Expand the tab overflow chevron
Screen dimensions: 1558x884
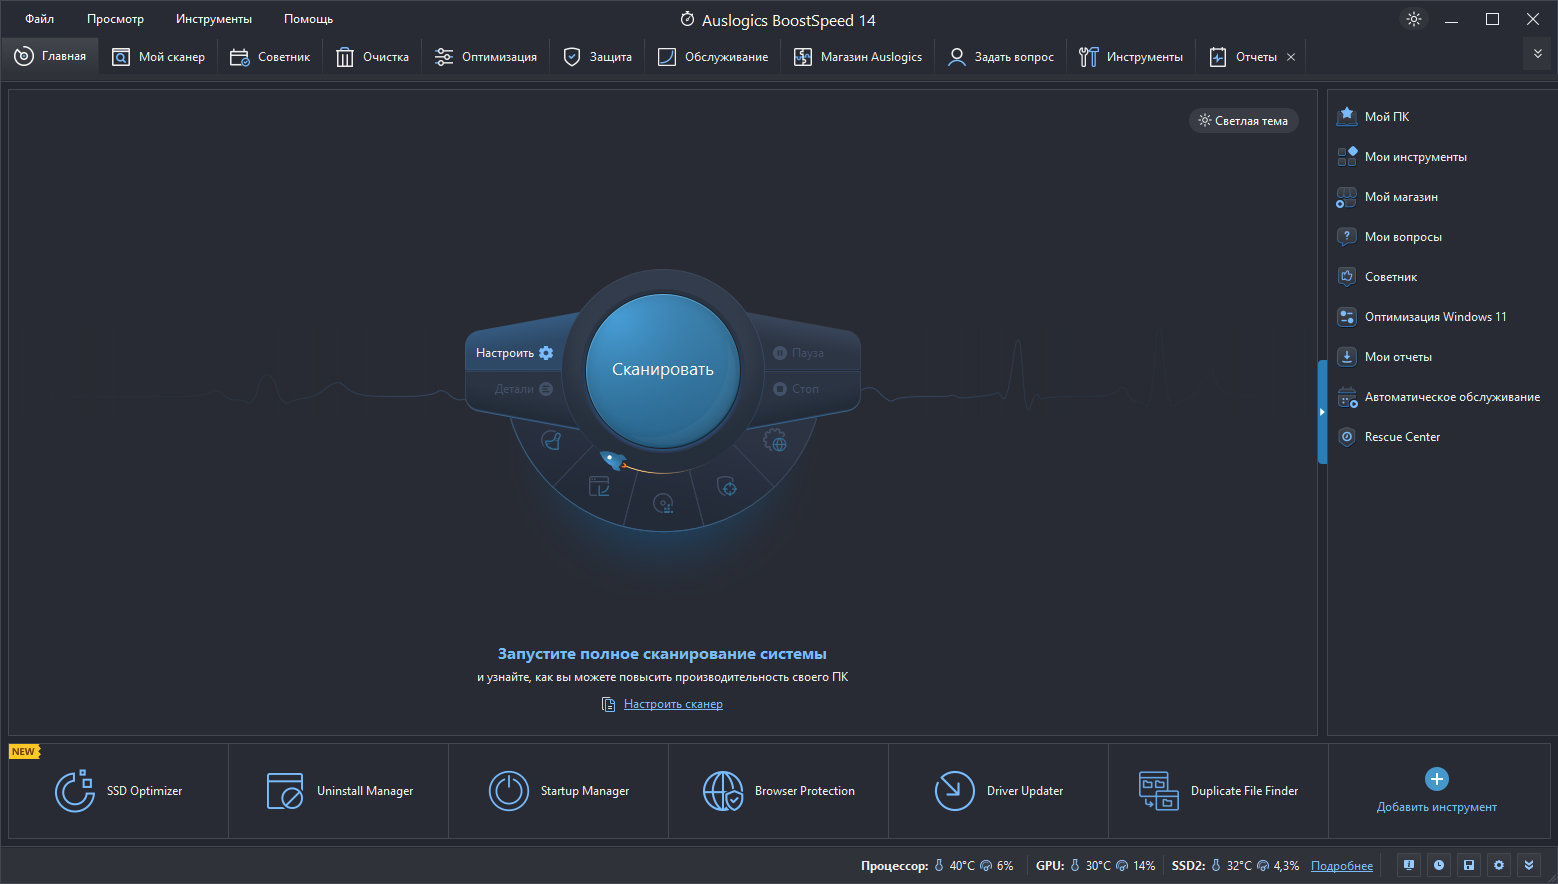(1538, 54)
